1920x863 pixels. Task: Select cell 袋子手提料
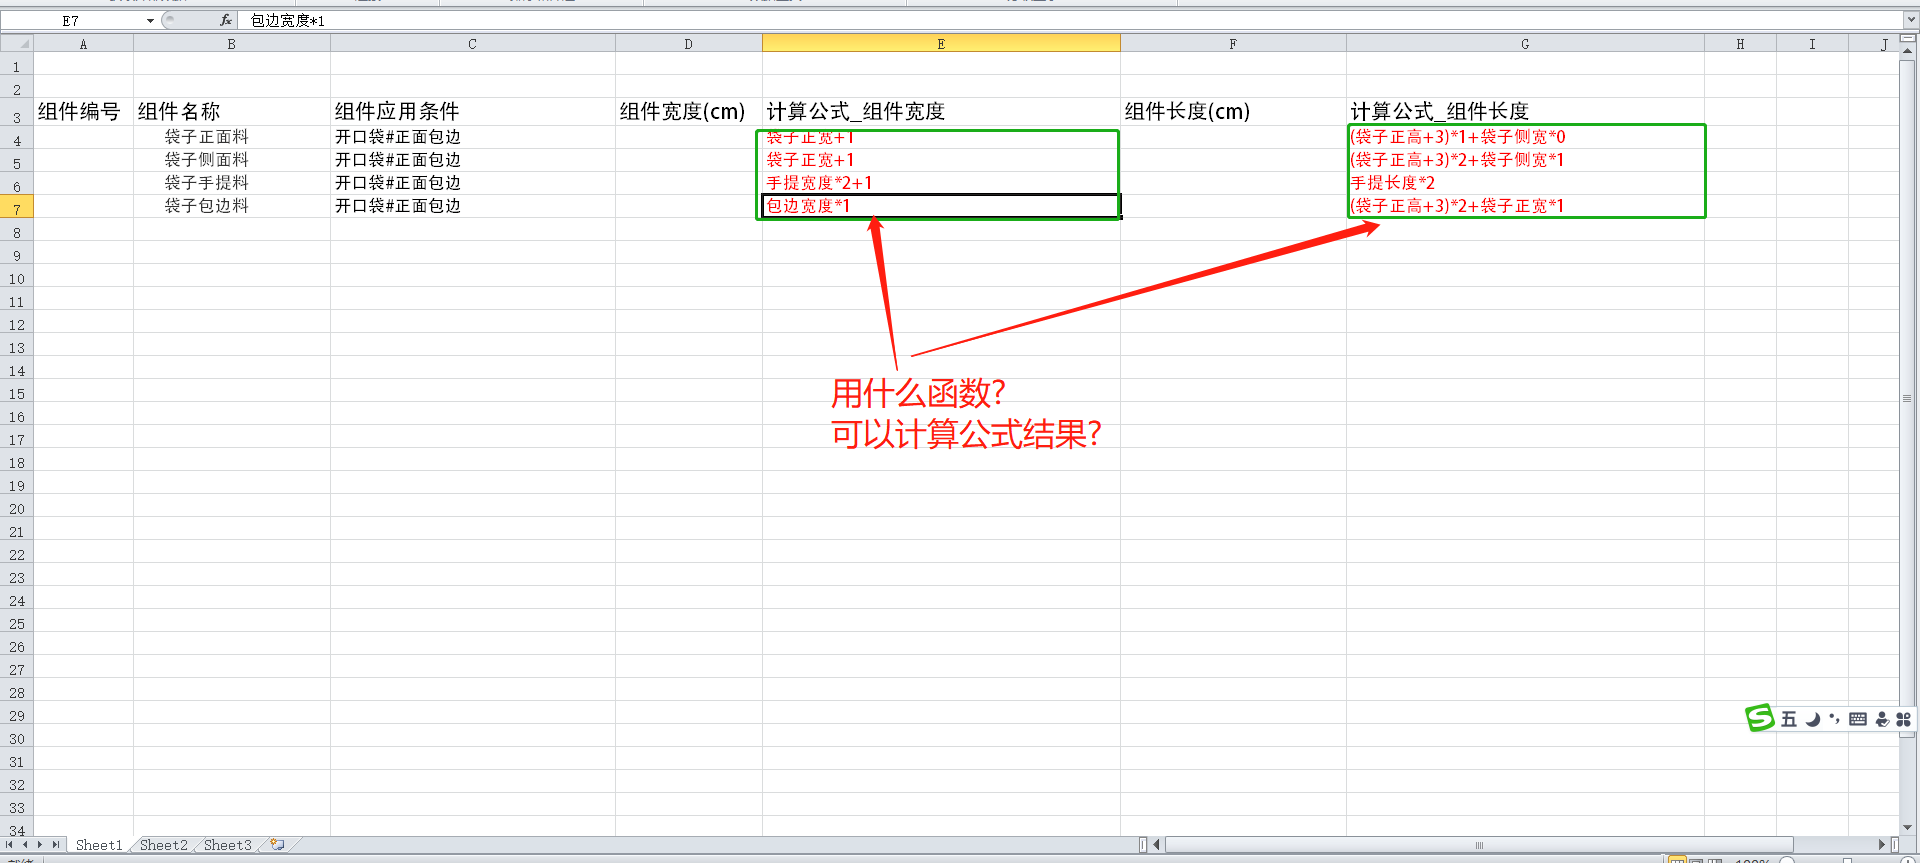[231, 183]
